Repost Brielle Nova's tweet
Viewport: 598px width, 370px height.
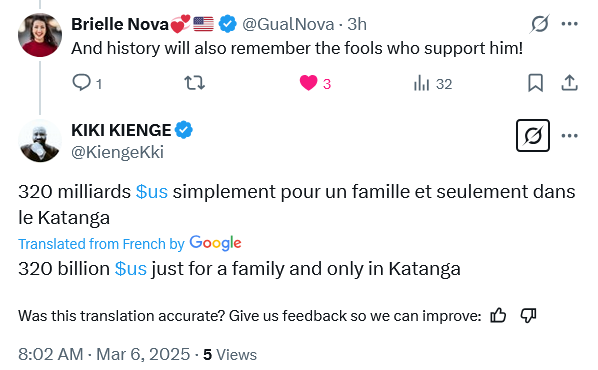[195, 83]
